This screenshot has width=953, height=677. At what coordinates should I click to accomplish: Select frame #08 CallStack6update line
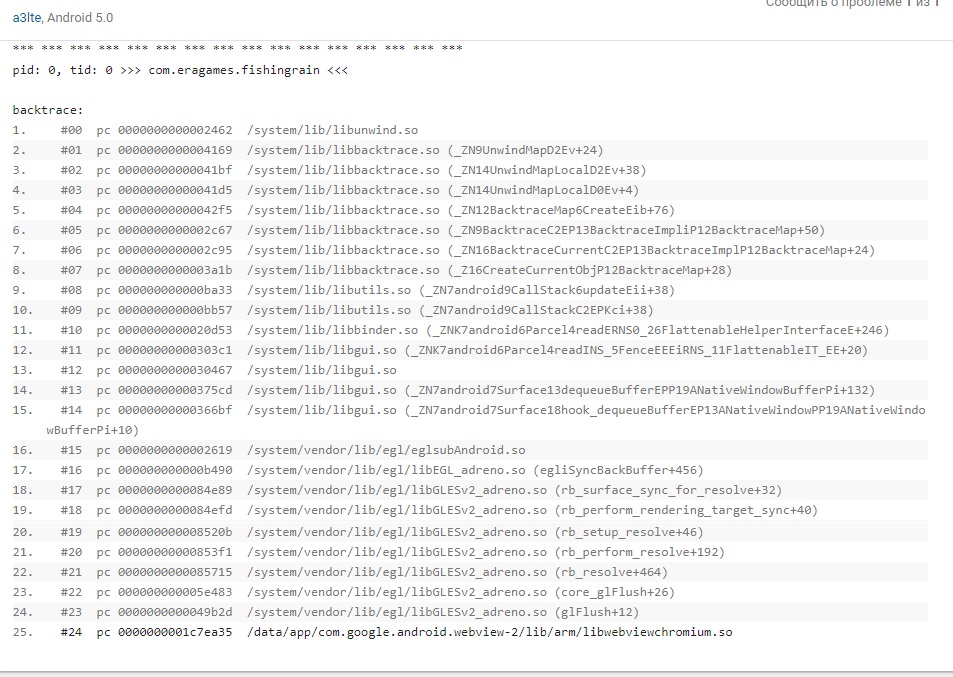pos(470,290)
